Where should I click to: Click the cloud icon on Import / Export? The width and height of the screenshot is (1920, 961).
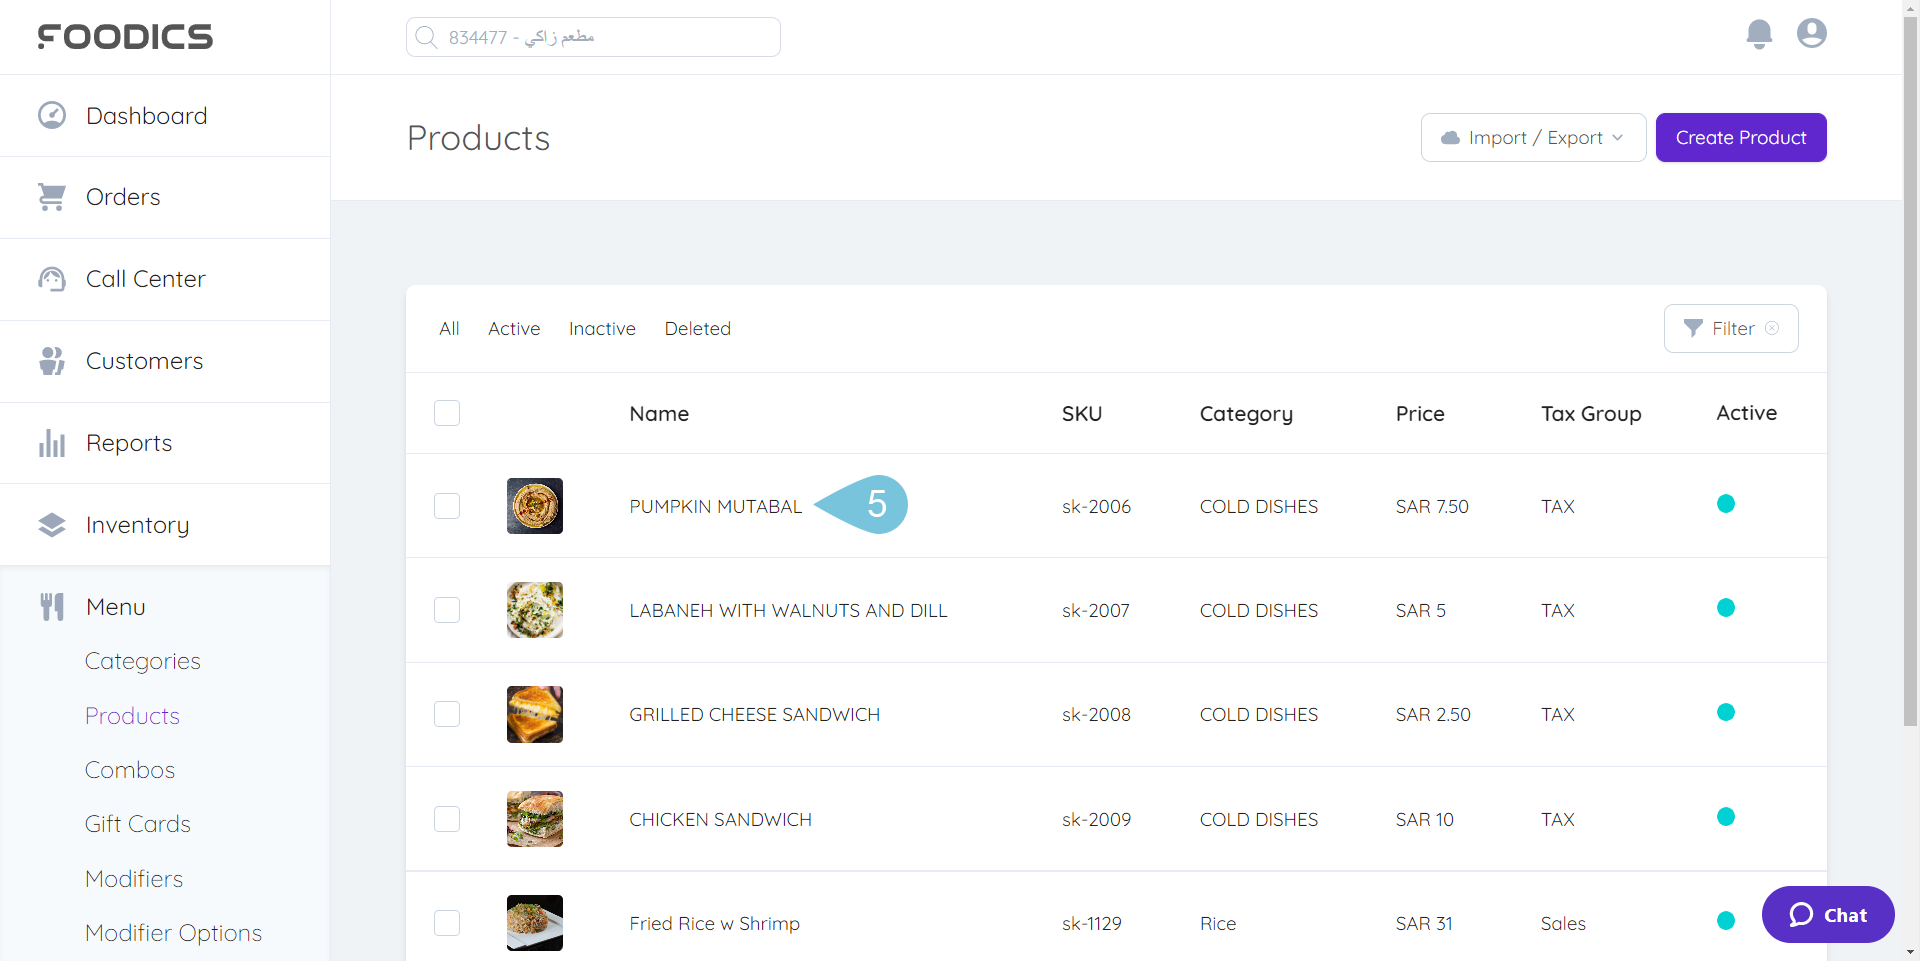click(1450, 138)
